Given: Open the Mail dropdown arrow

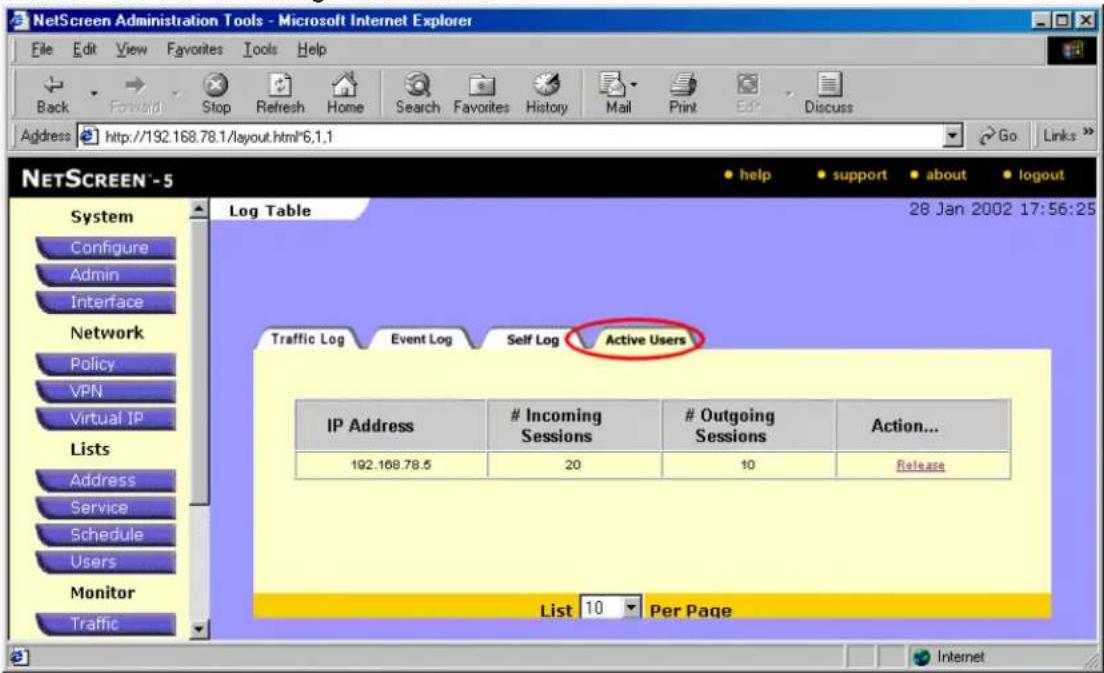Looking at the screenshot, I should [x=634, y=84].
